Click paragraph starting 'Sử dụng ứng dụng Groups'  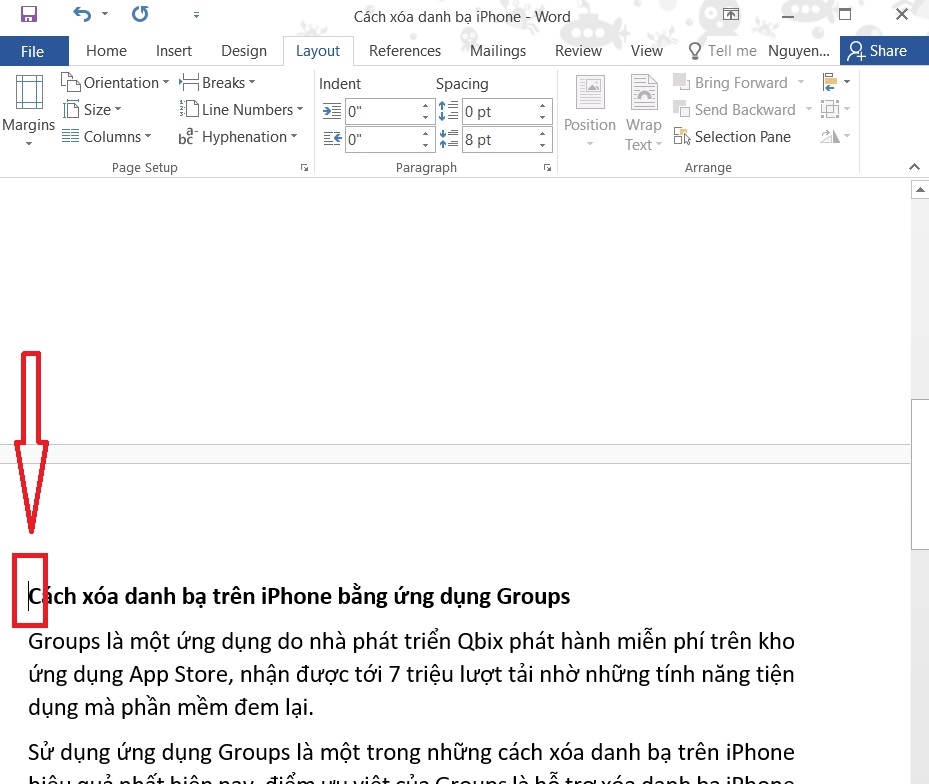411,766
